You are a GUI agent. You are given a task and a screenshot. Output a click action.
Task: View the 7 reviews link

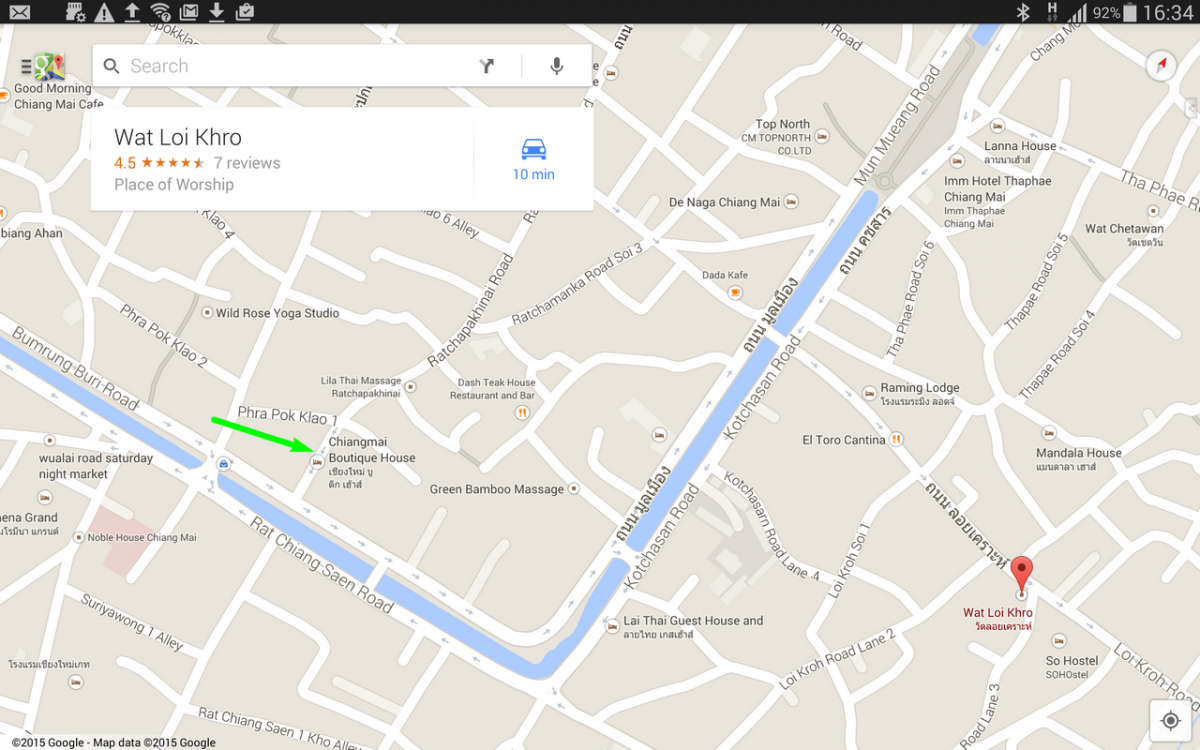pyautogui.click(x=247, y=163)
